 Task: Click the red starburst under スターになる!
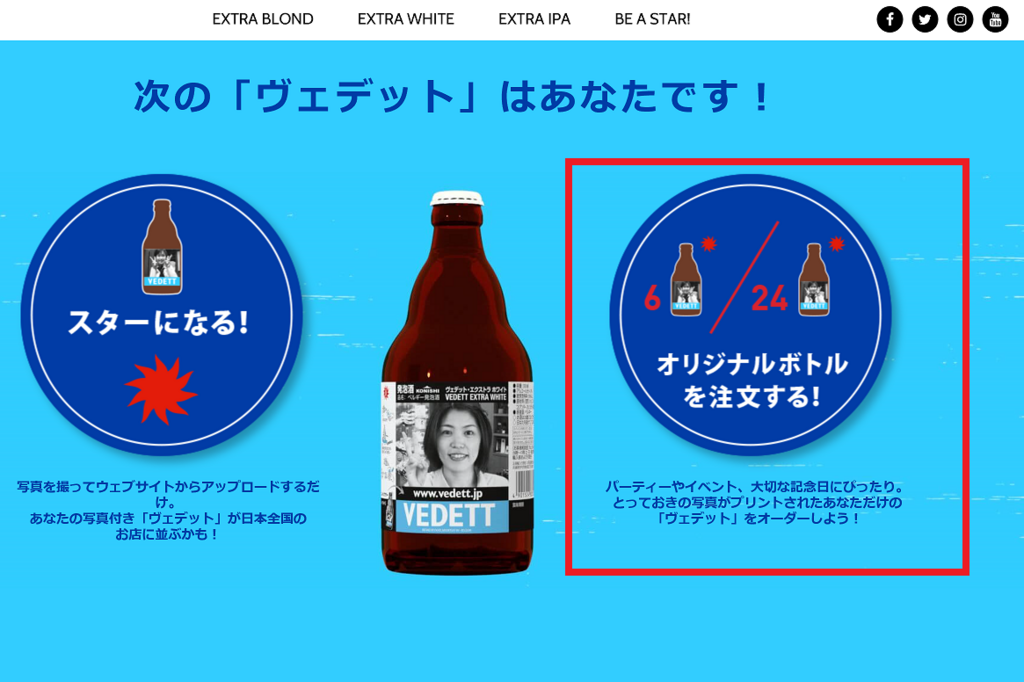(161, 390)
